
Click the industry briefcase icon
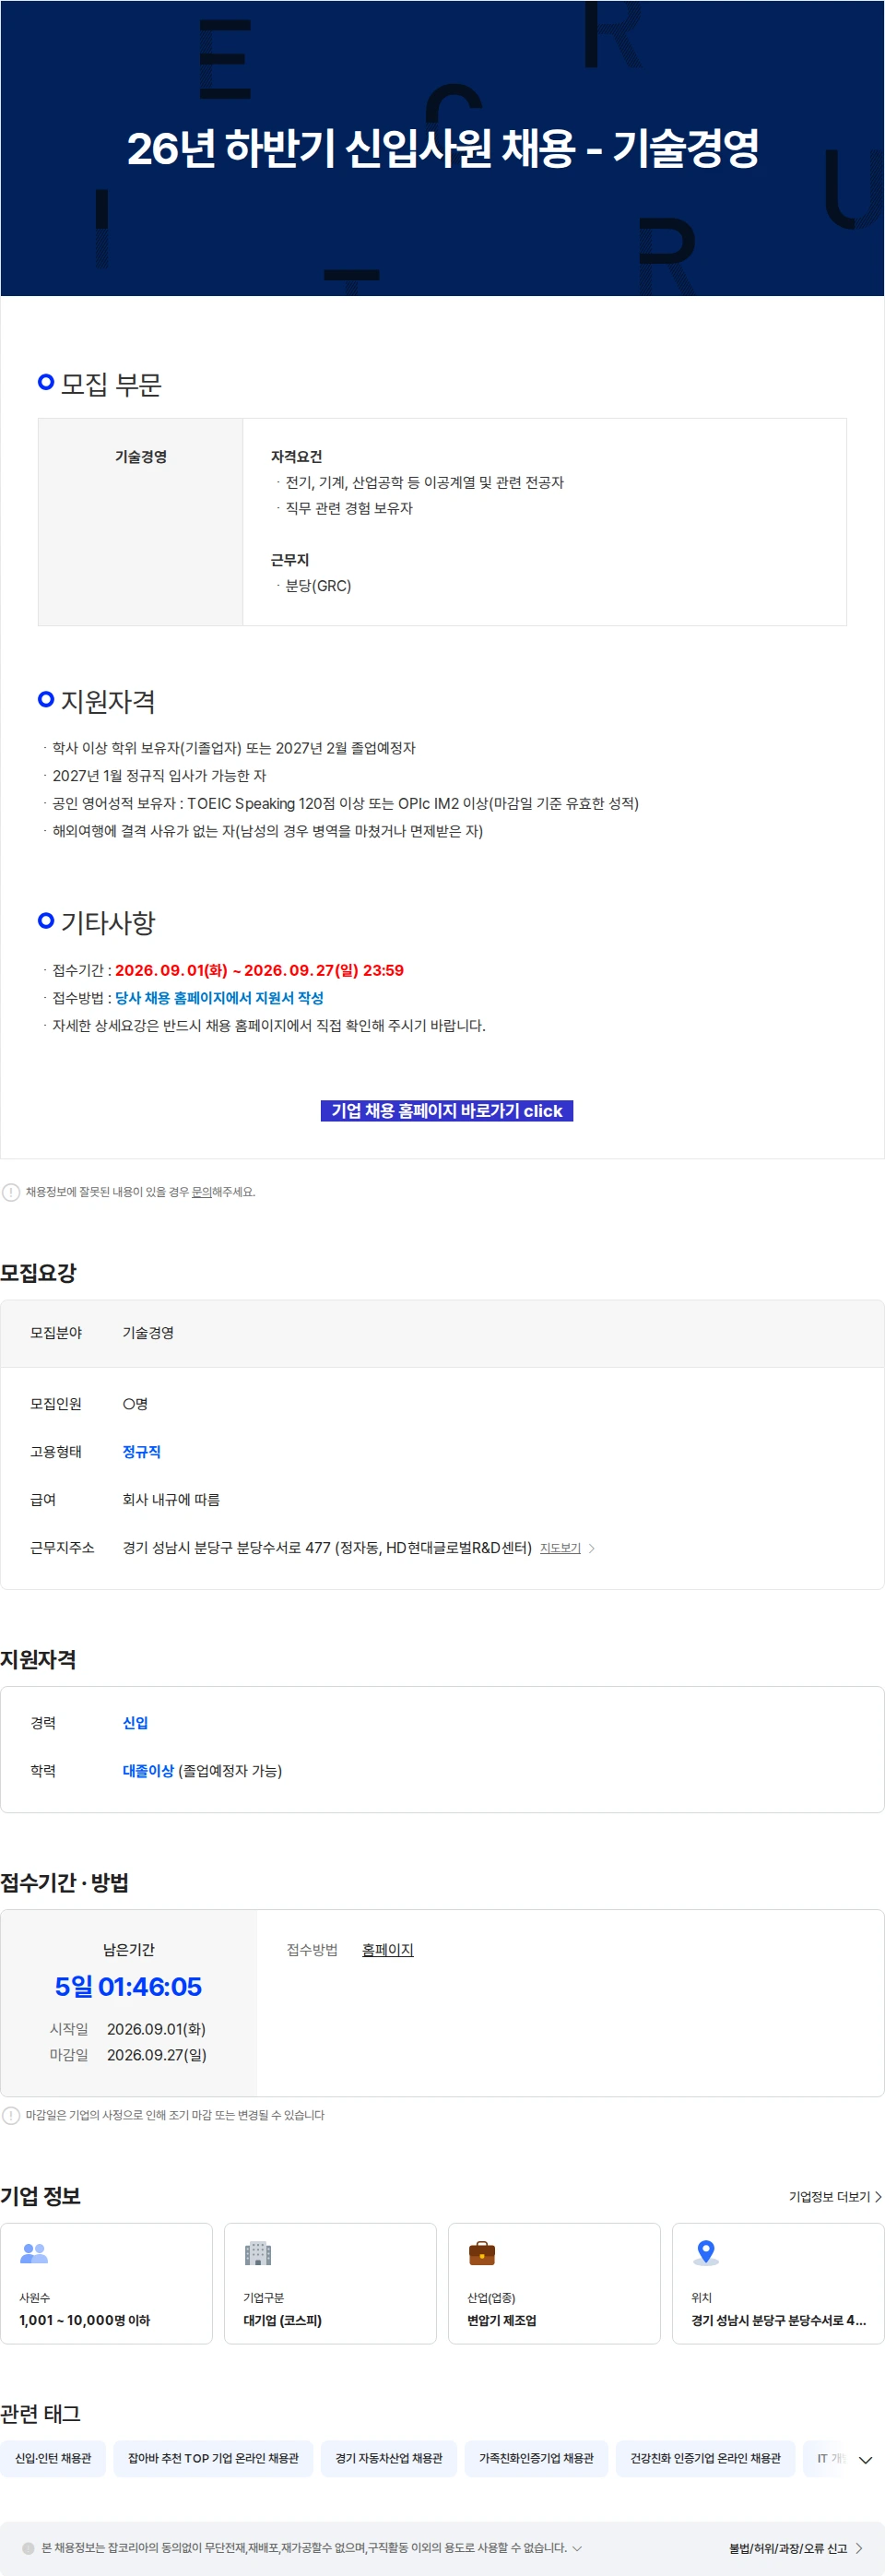[x=482, y=2254]
